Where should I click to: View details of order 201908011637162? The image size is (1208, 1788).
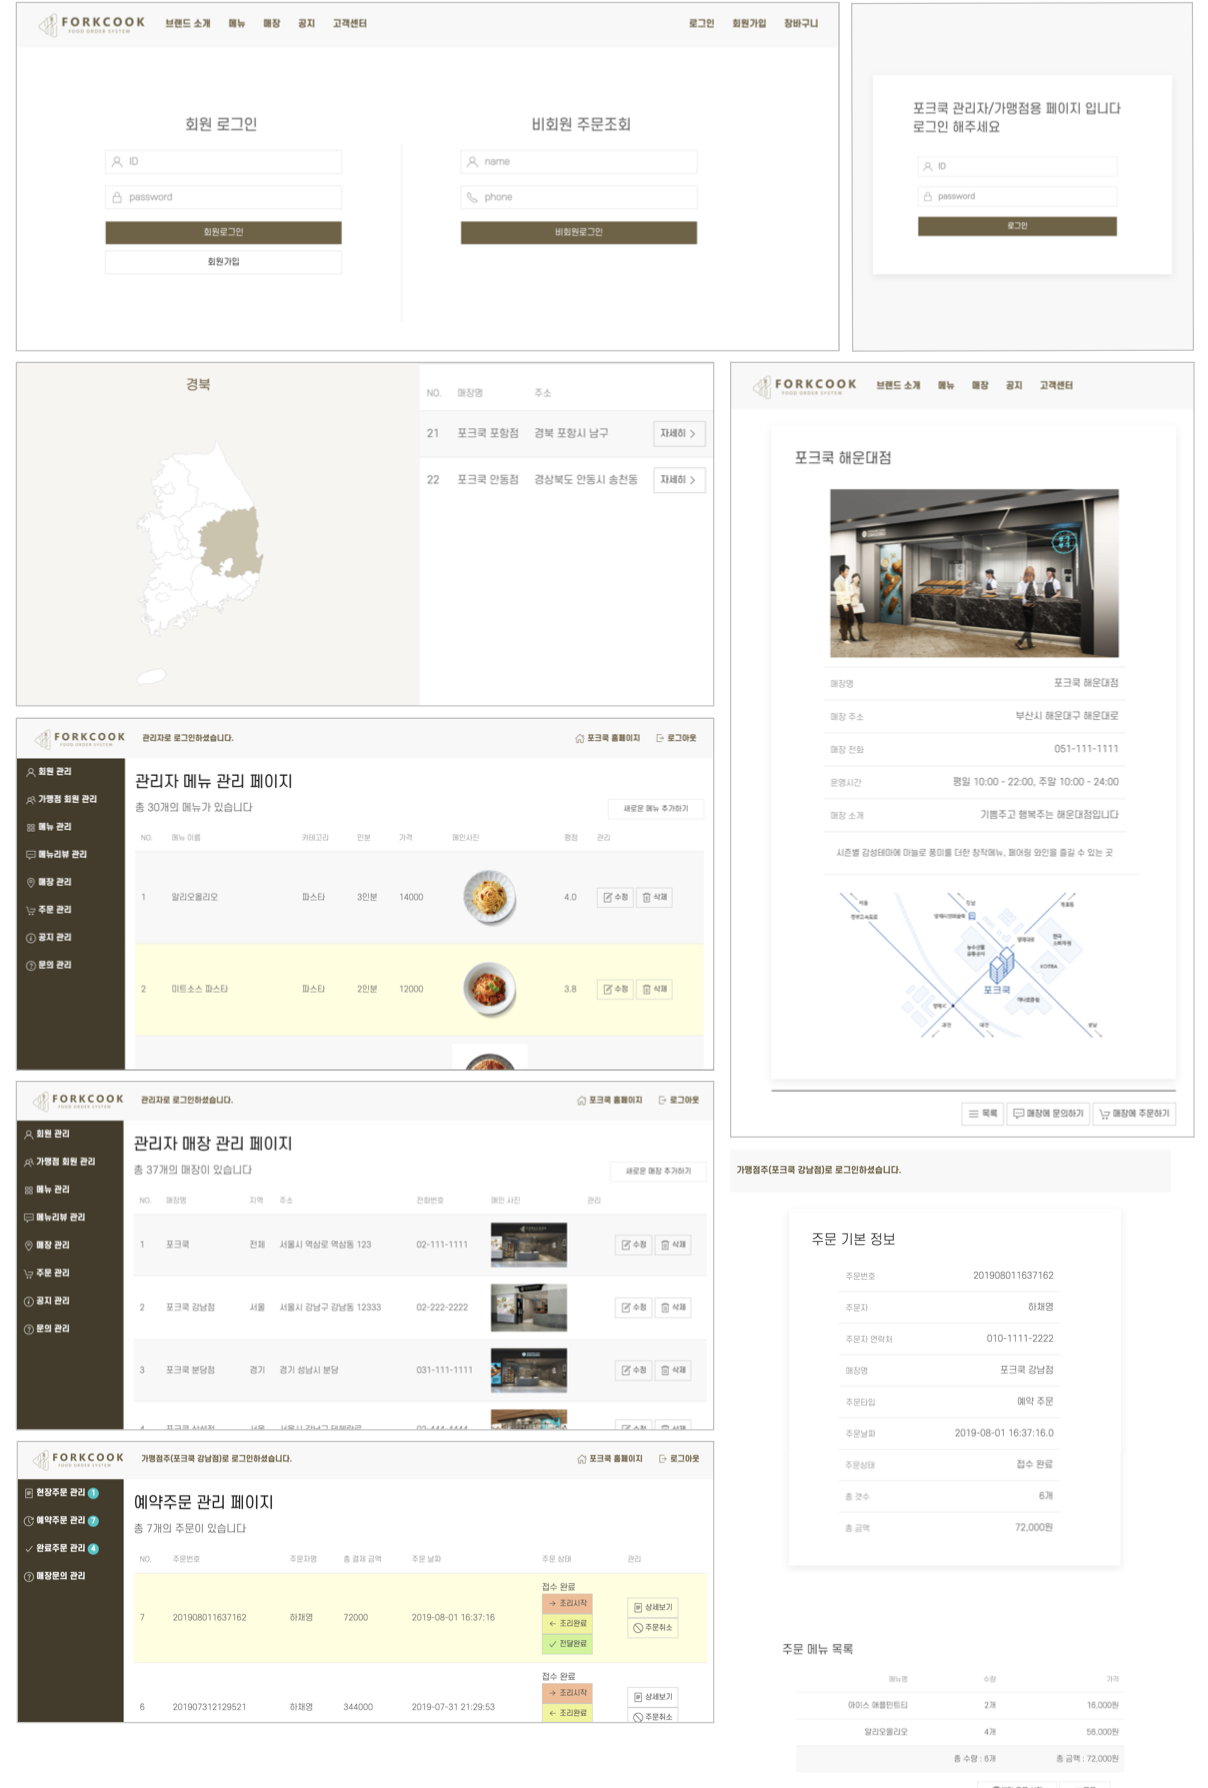tap(653, 1607)
